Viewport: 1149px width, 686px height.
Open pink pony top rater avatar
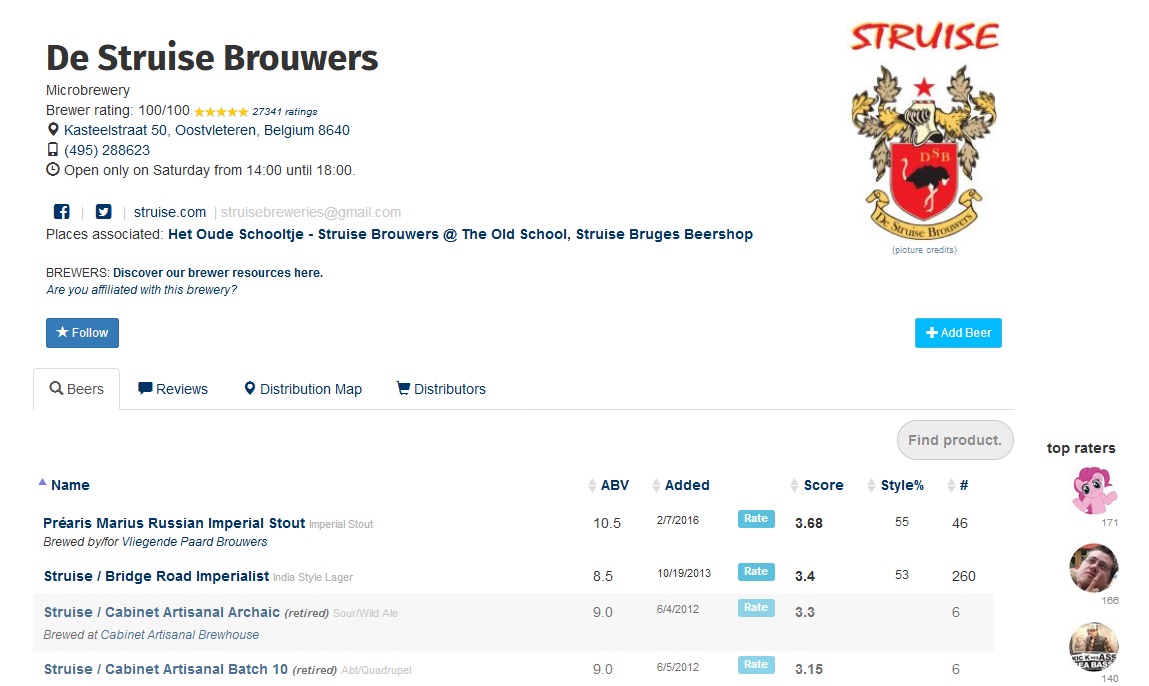1094,490
